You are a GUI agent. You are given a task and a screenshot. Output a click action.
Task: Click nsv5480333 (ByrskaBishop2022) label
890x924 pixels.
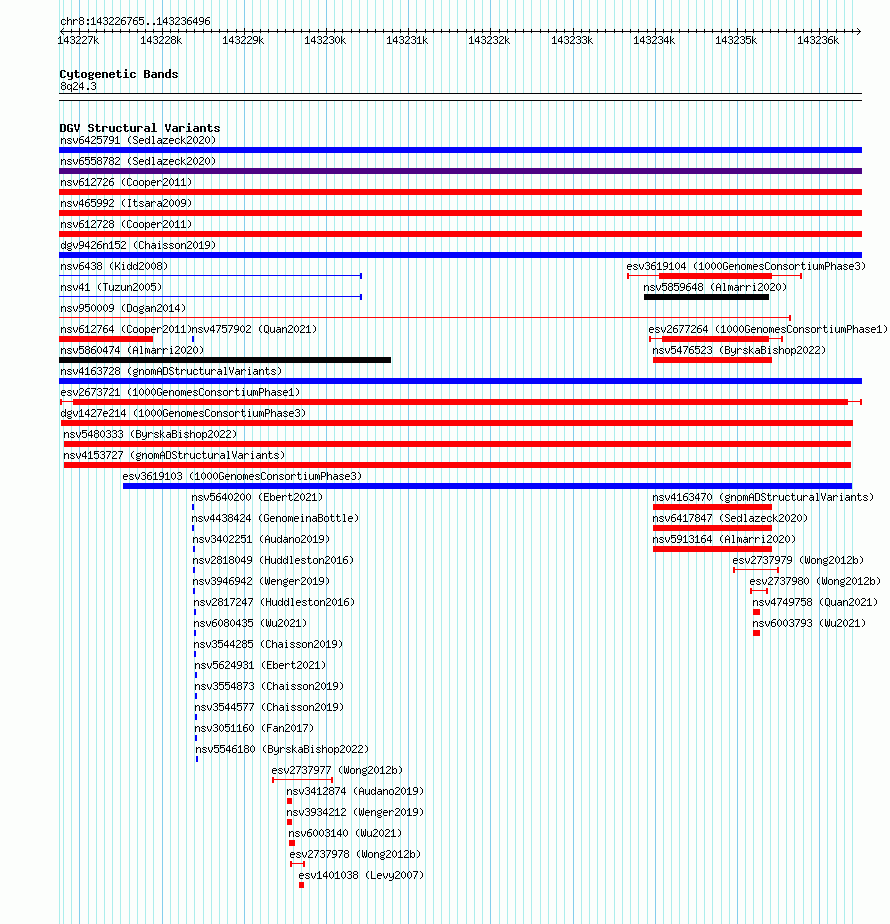tap(150, 434)
